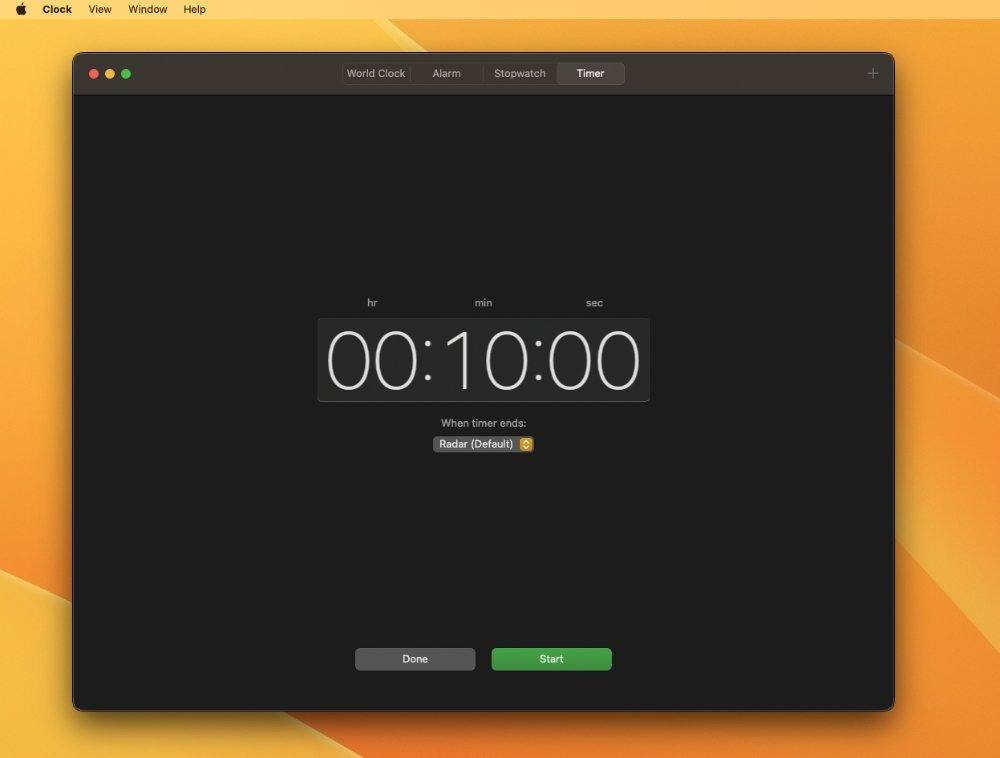This screenshot has height=758, width=1000.
Task: Open the 'When timer ends' sound dropdown
Action: pyautogui.click(x=483, y=444)
